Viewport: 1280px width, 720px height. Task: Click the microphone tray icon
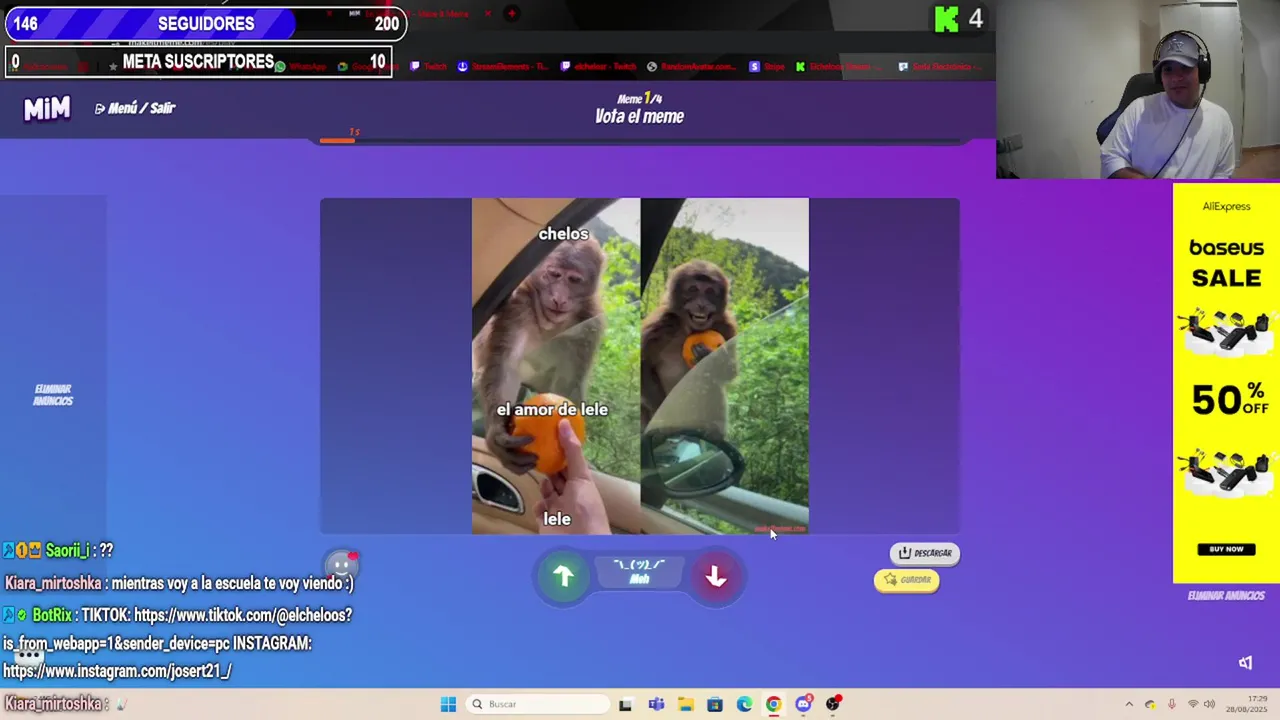[x=1171, y=704]
